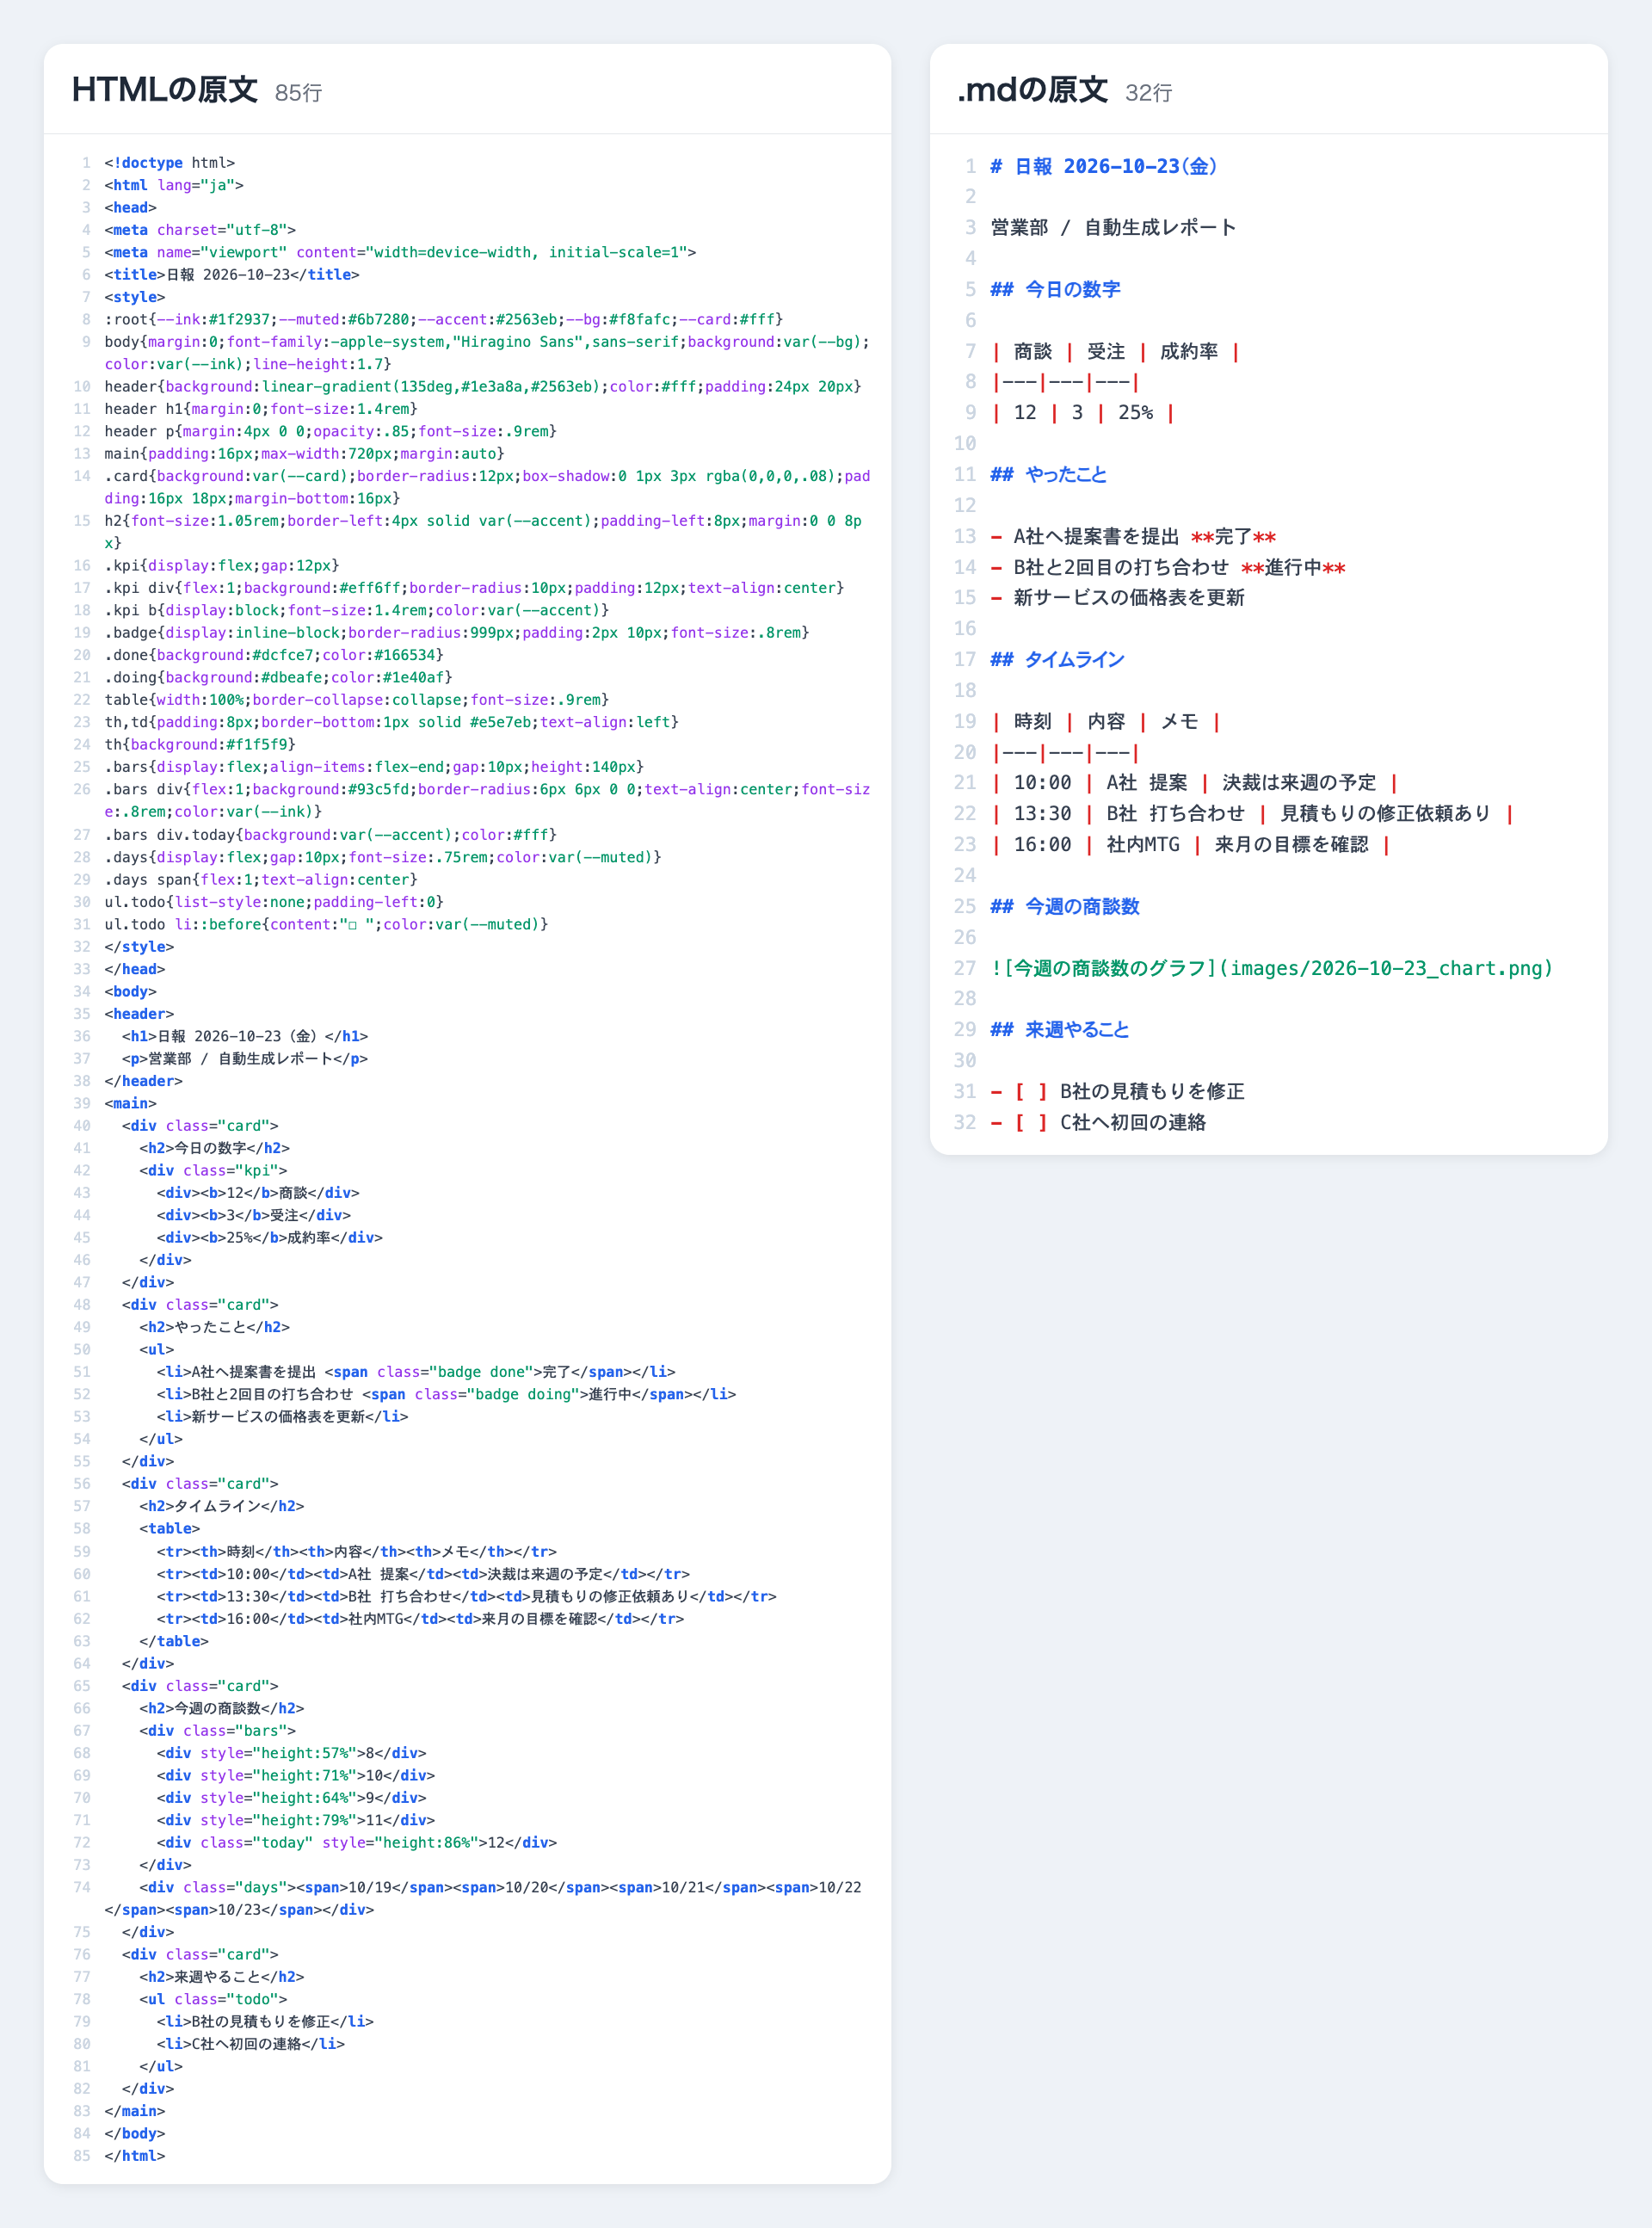The height and width of the screenshot is (2228, 1652).
Task: Click the '.done{background:#dcfce7' CSS line
Action: pos(274,655)
